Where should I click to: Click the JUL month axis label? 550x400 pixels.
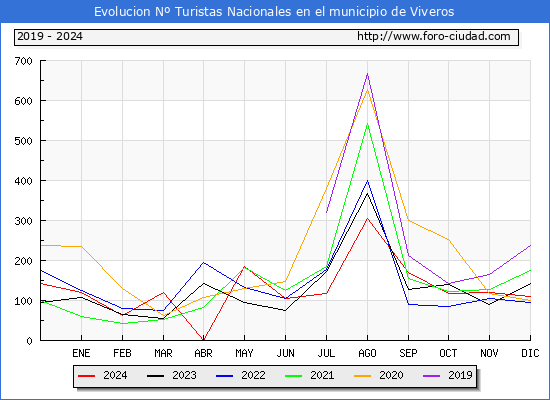pyautogui.click(x=326, y=353)
